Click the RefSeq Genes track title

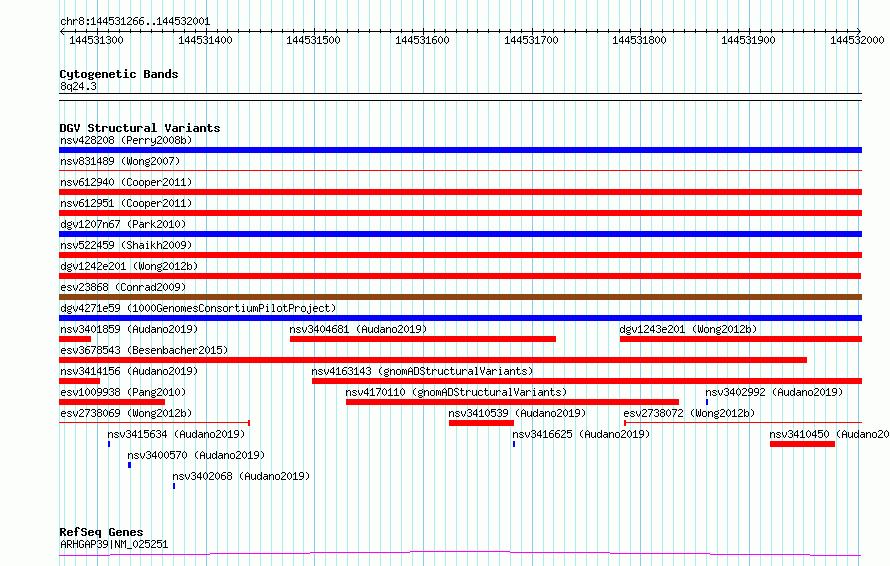pyautogui.click(x=101, y=532)
